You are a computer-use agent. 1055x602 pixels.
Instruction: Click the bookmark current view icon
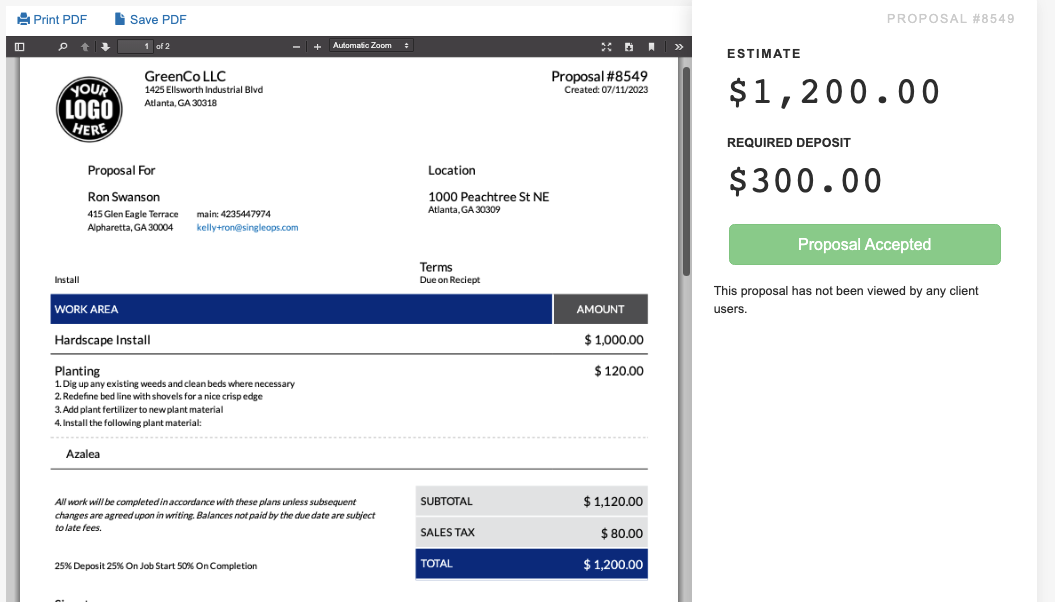point(651,47)
